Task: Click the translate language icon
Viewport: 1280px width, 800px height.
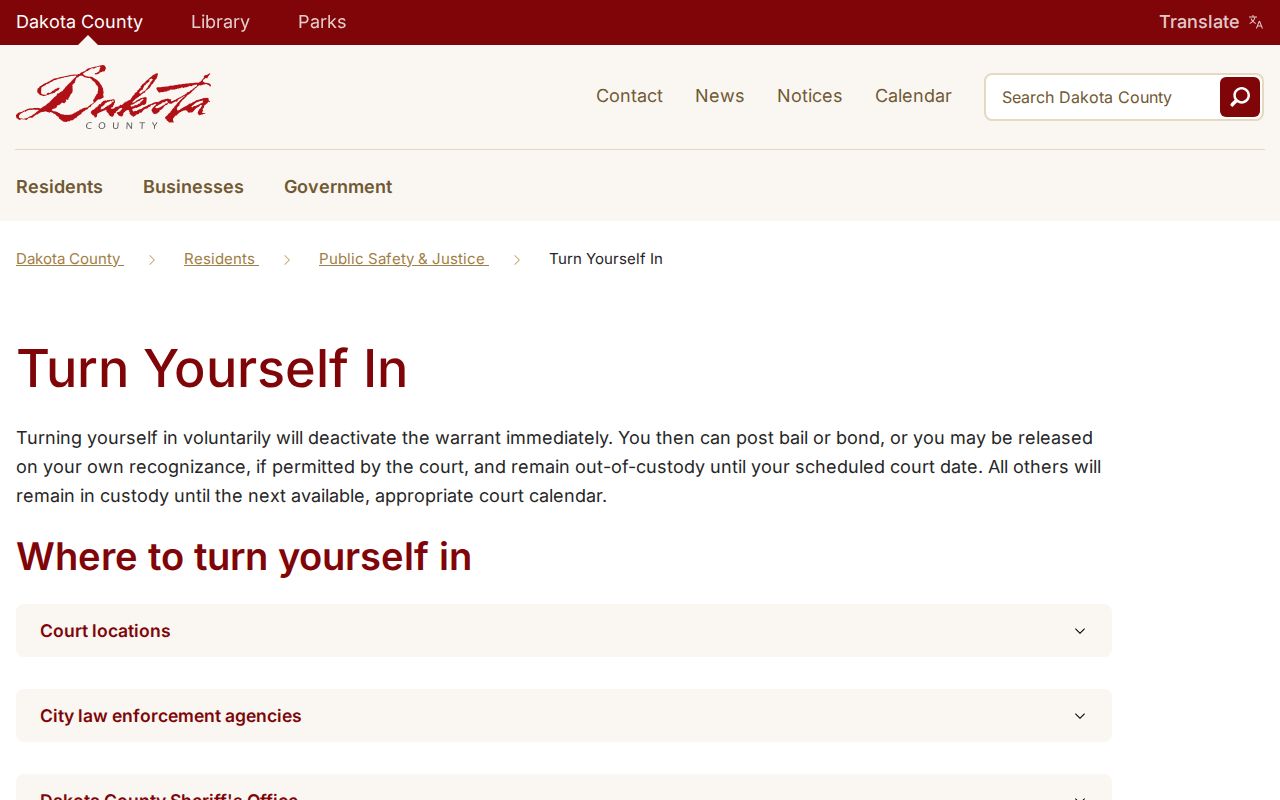Action: [x=1256, y=22]
